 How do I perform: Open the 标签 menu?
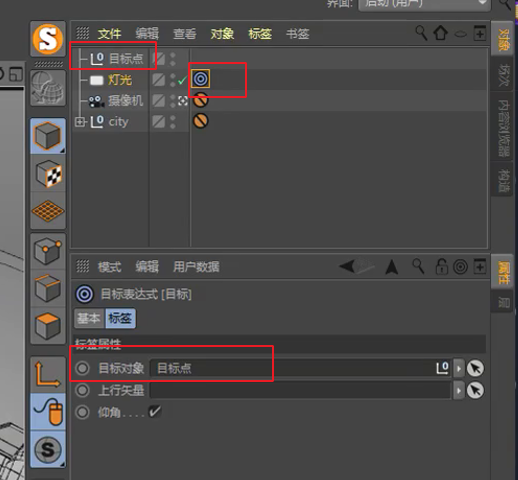(x=260, y=34)
